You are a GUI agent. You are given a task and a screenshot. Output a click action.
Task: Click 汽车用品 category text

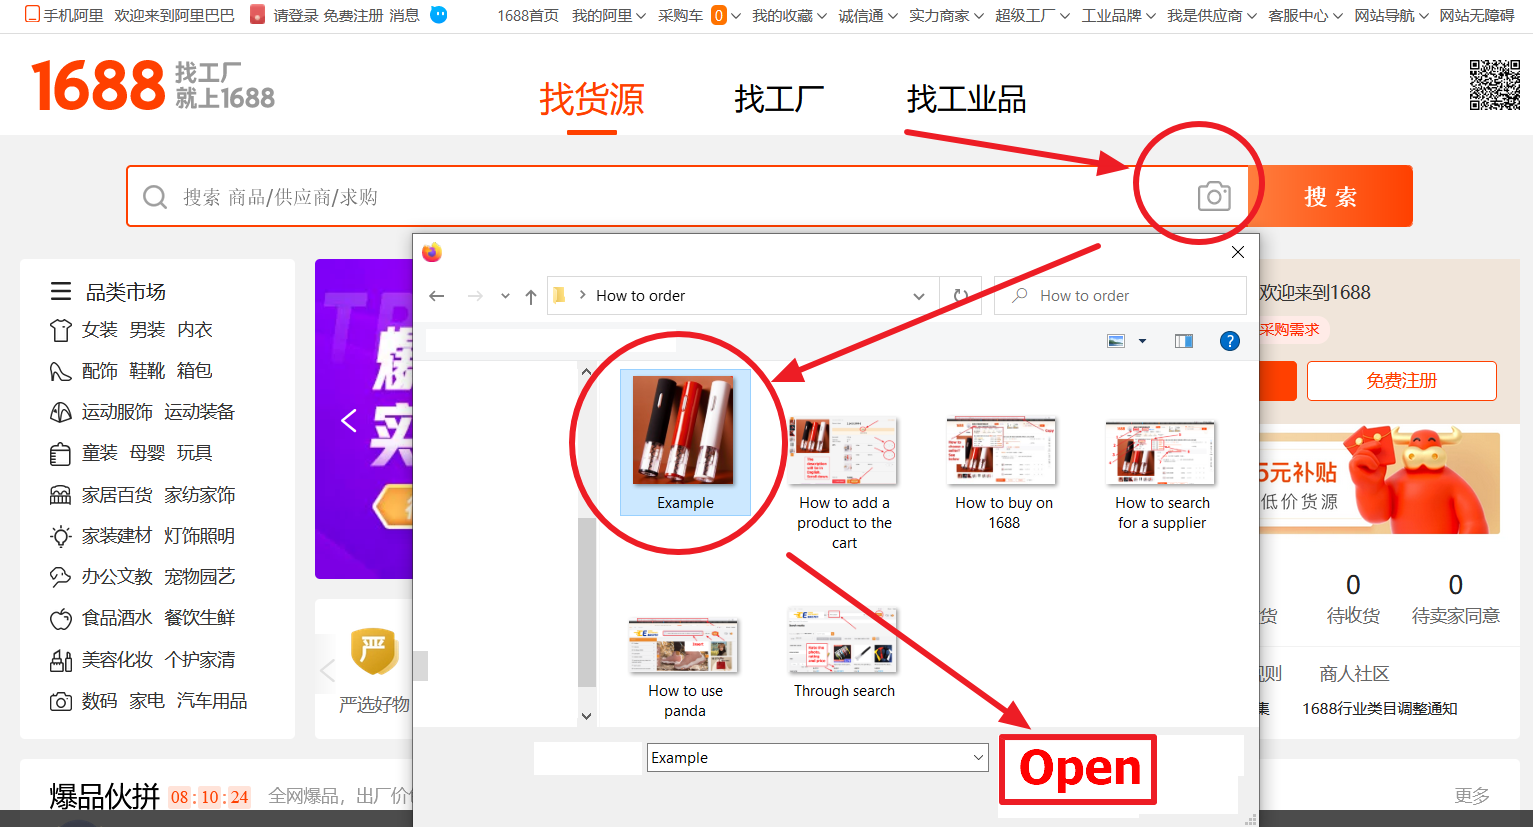click(212, 701)
